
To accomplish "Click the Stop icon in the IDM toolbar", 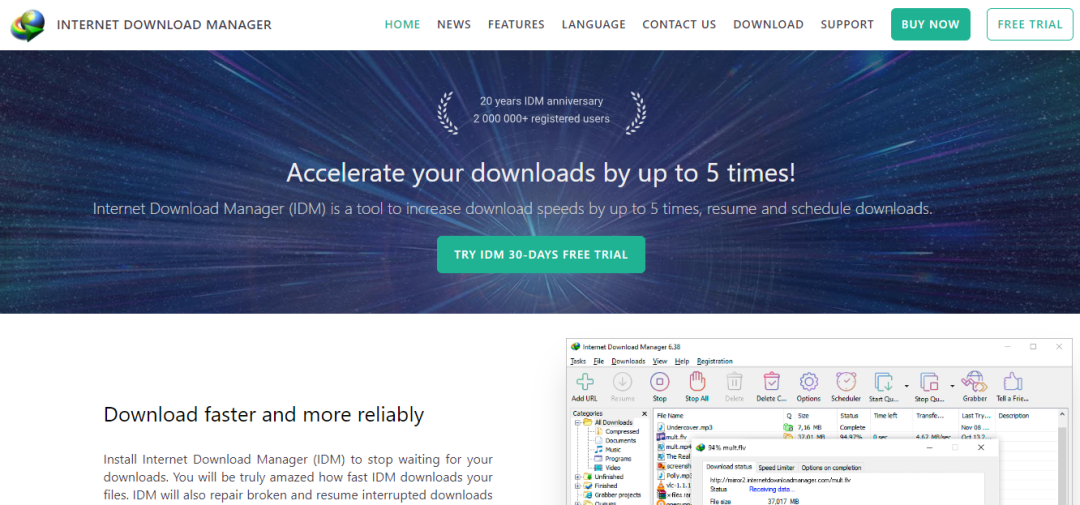I will [660, 382].
